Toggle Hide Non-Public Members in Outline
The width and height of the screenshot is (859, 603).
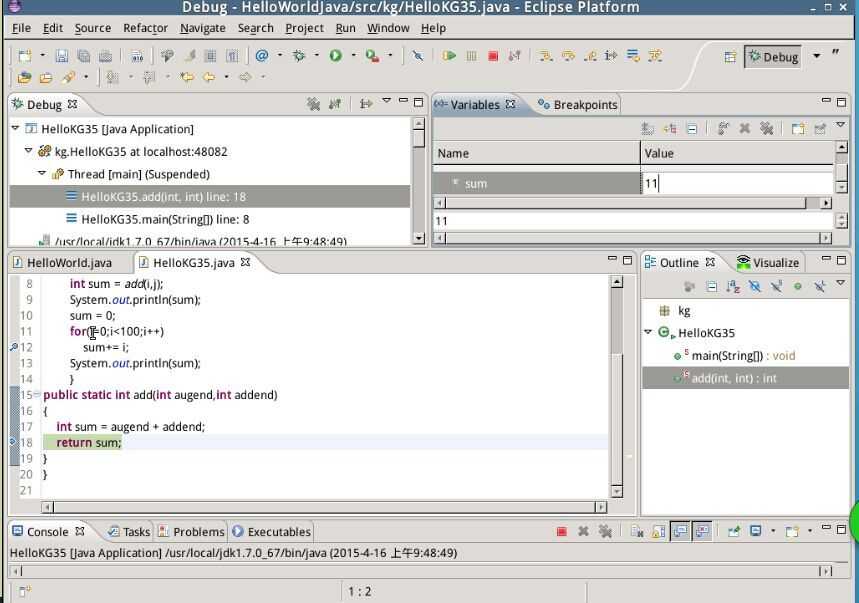[798, 286]
